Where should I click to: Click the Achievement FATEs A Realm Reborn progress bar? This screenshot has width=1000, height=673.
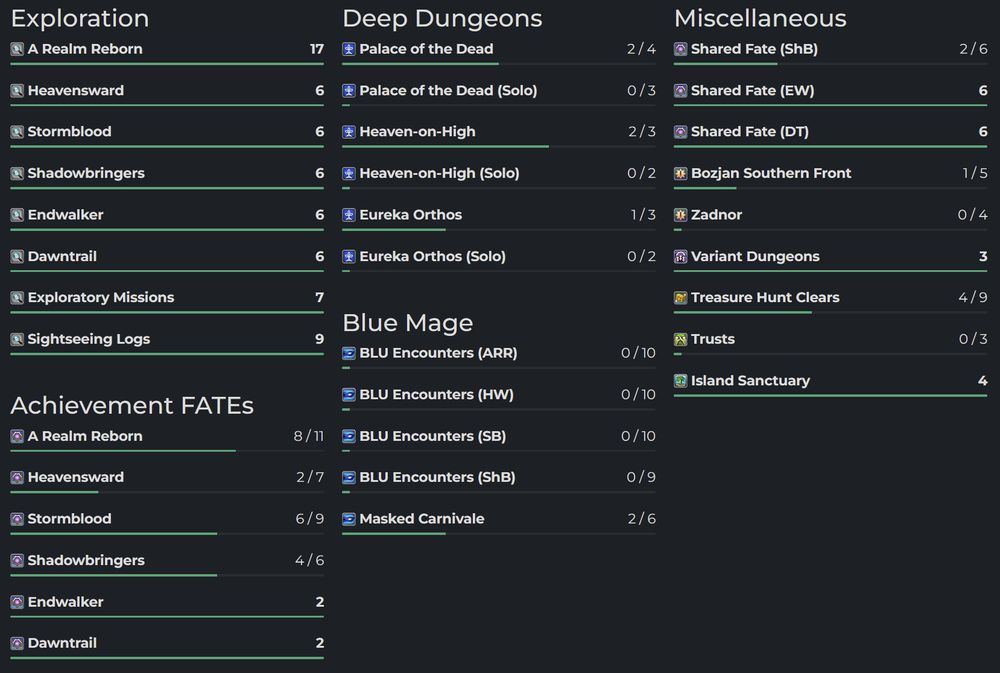coord(167,451)
